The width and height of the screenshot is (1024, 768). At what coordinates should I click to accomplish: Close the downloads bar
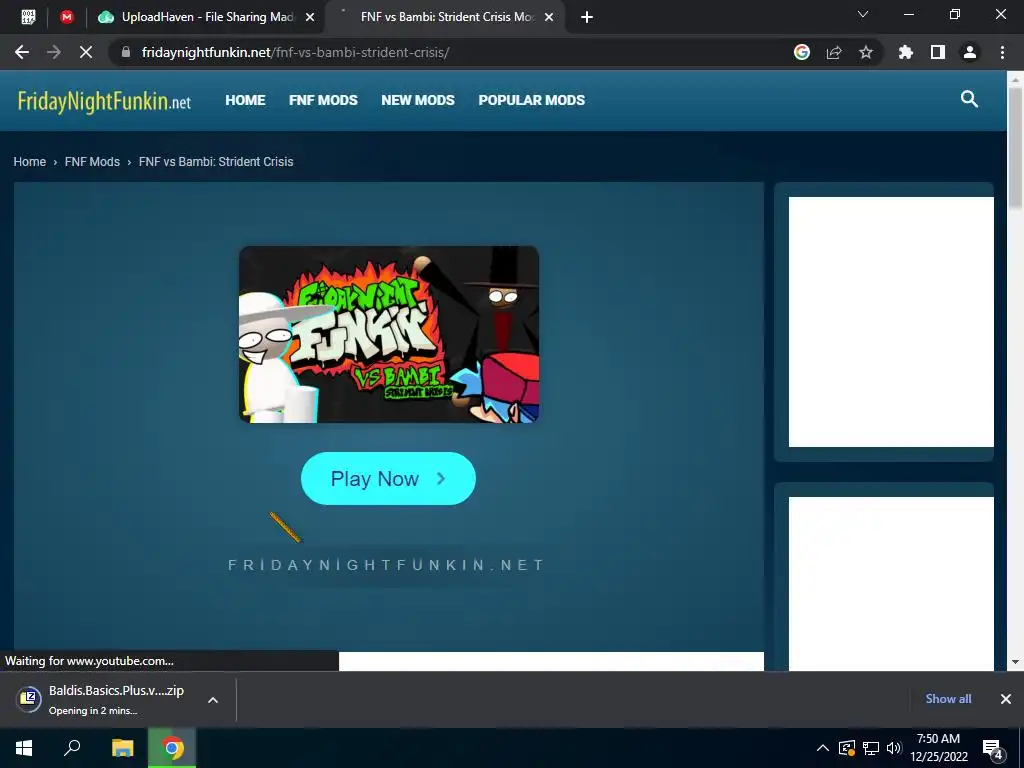pyautogui.click(x=1006, y=699)
